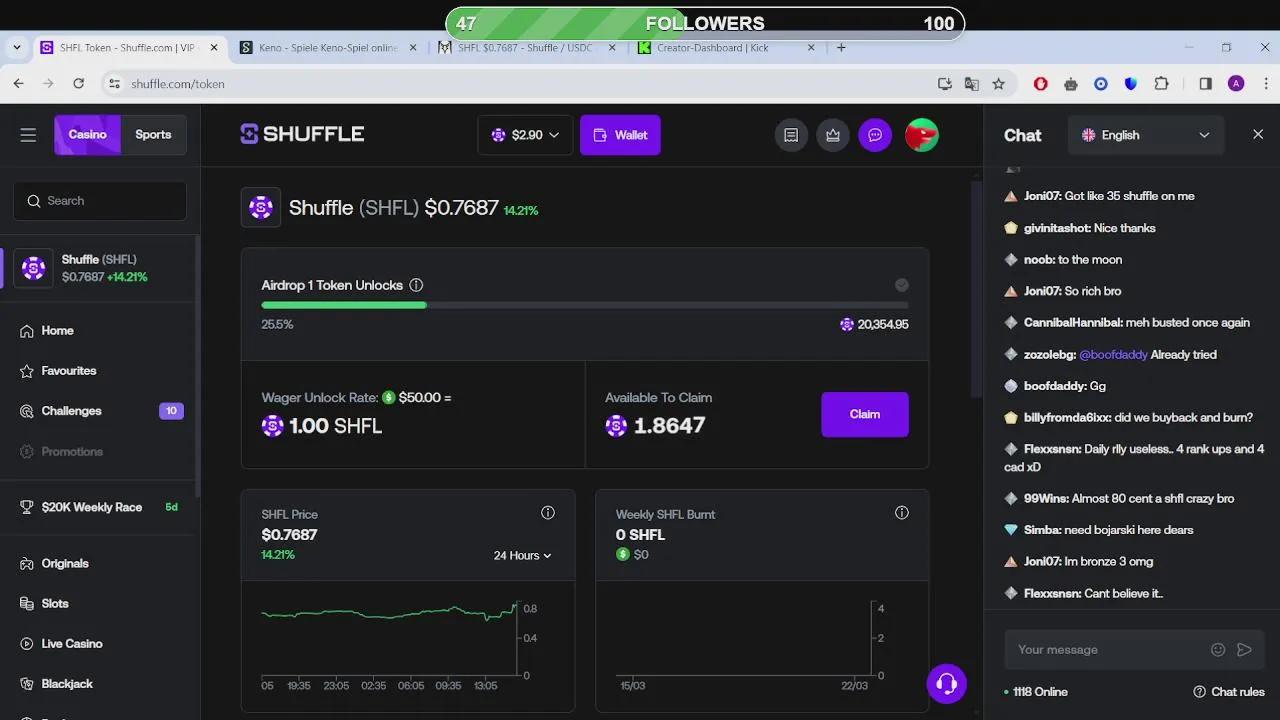Viewport: 1280px width, 720px height.
Task: Claim the available SHFL tokens
Action: 865,414
